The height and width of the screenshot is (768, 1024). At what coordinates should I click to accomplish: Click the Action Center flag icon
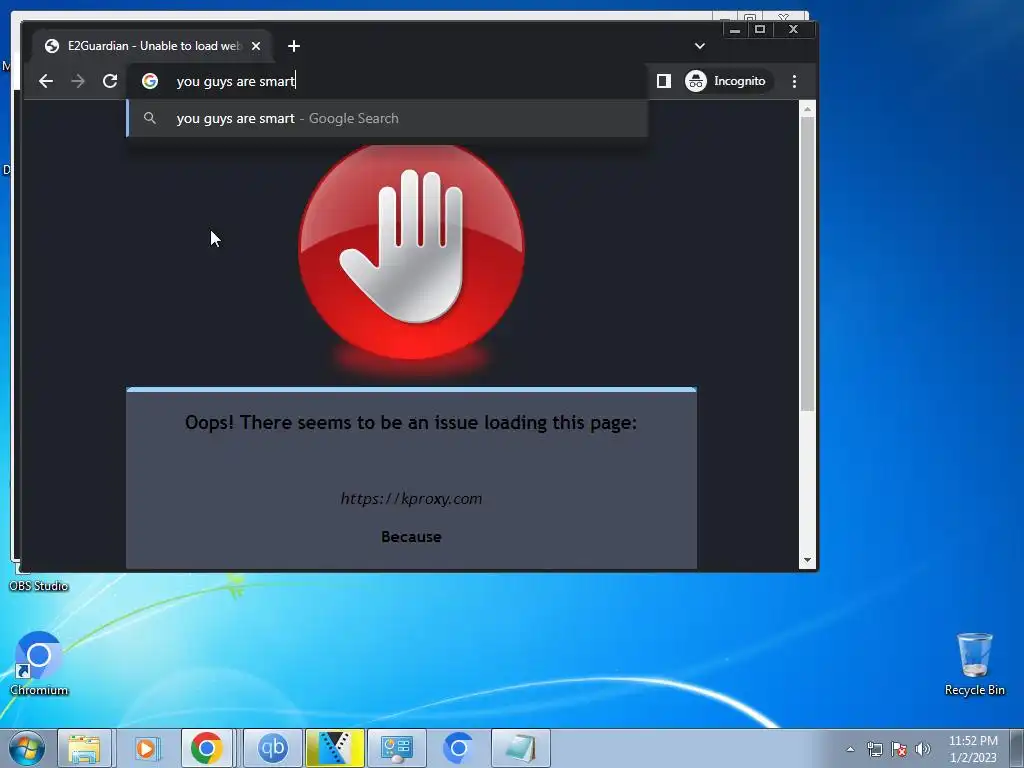click(899, 749)
